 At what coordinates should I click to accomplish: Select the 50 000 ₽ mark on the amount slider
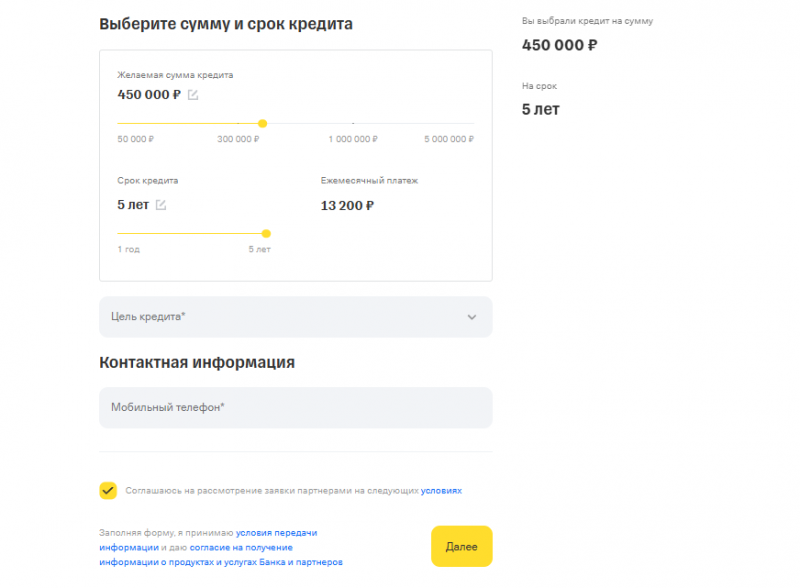click(x=134, y=139)
